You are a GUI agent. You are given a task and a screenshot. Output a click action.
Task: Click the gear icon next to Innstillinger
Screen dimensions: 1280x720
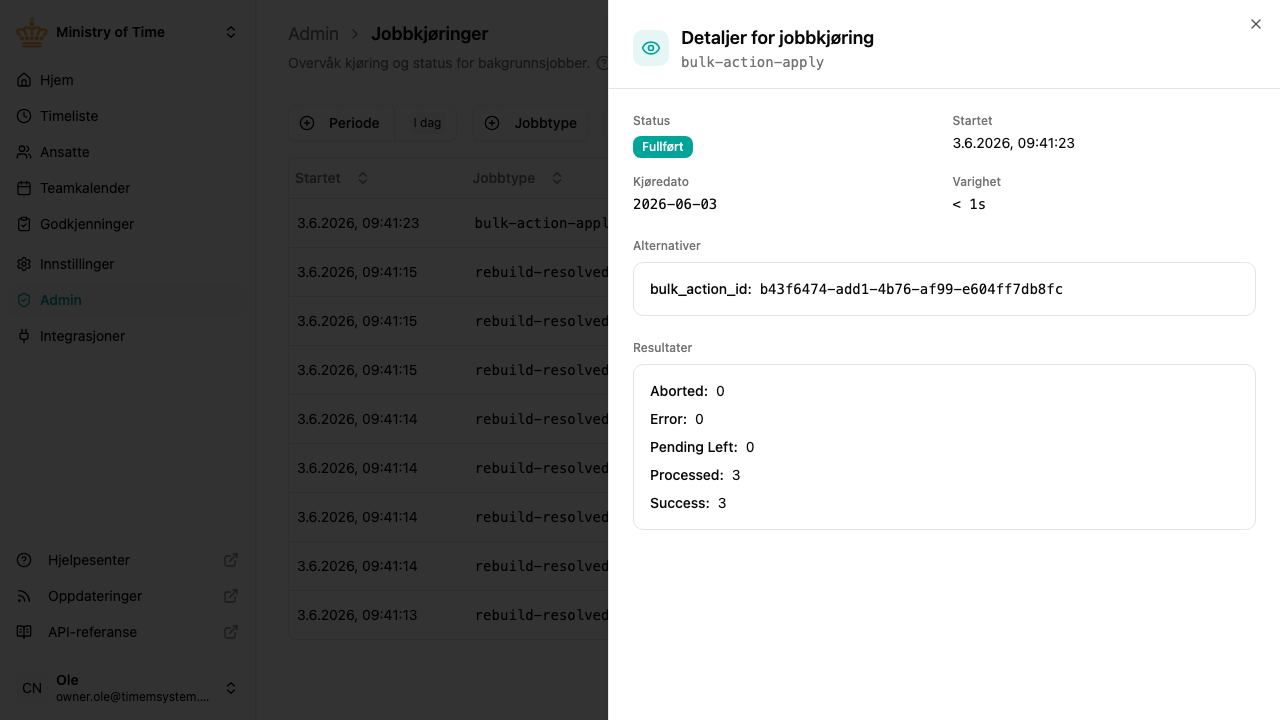(x=24, y=264)
